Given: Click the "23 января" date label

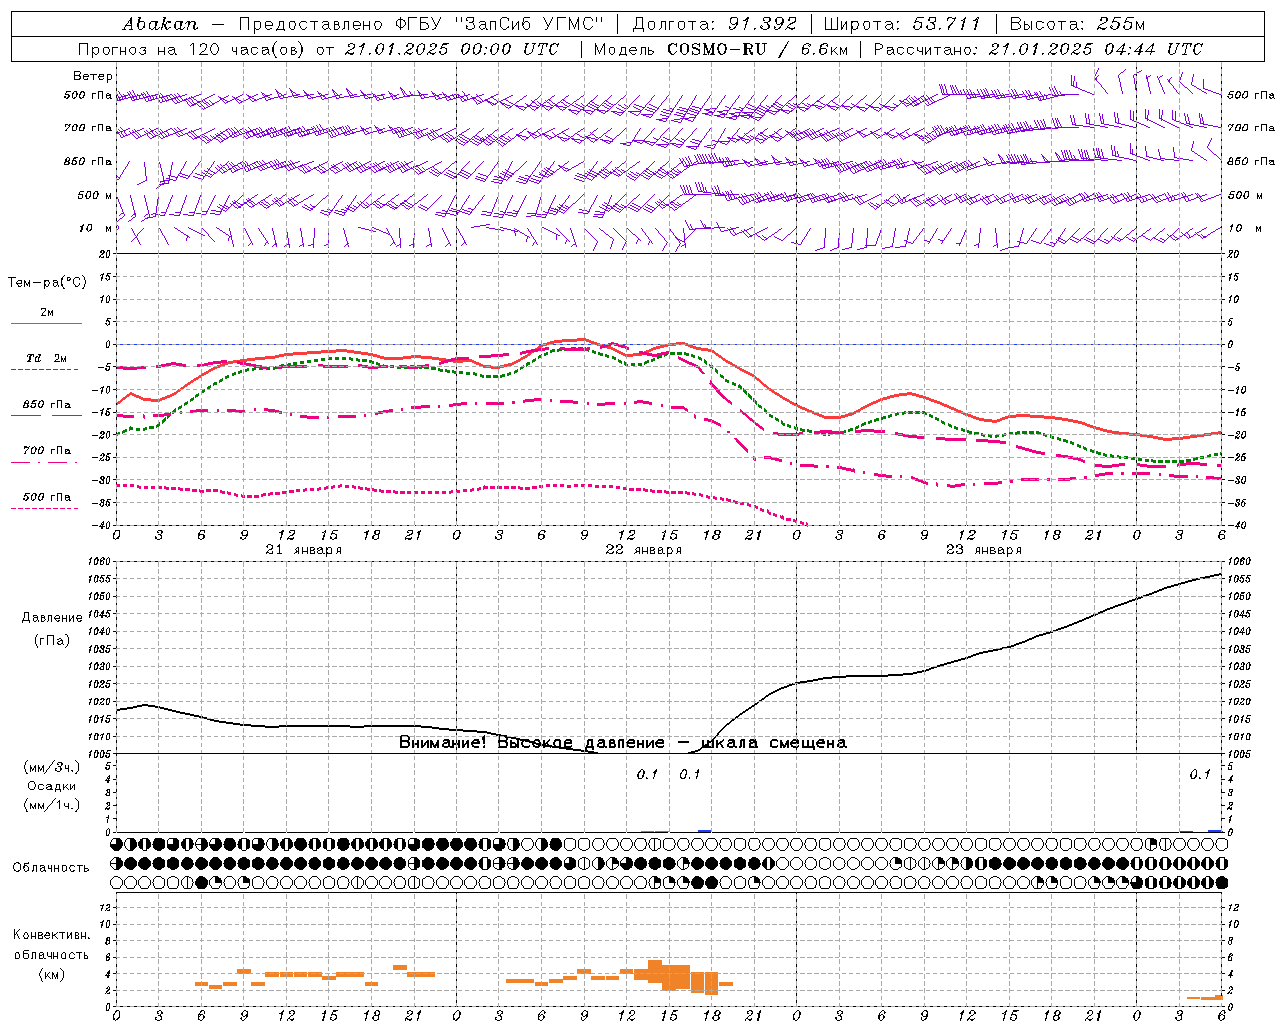Looking at the screenshot, I should (x=984, y=550).
